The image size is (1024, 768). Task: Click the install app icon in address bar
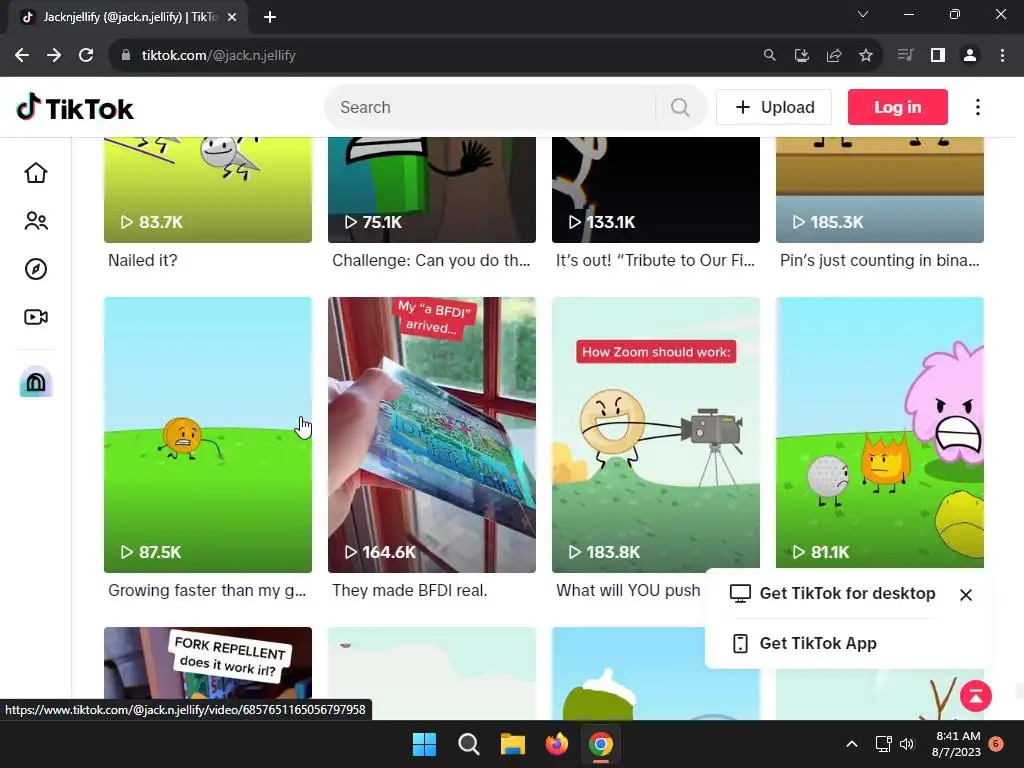[801, 56]
